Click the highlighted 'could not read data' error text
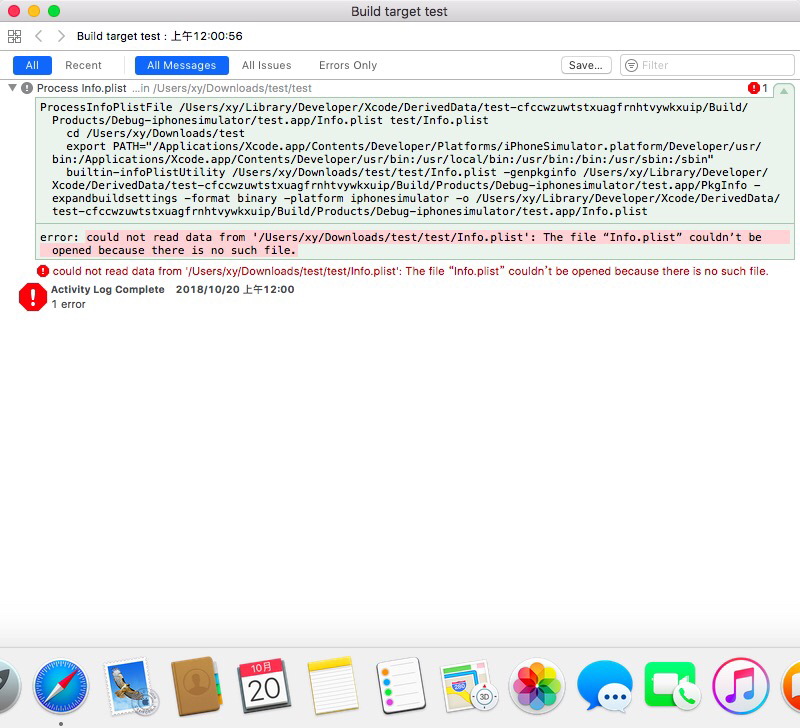This screenshot has width=800, height=728. click(x=415, y=244)
